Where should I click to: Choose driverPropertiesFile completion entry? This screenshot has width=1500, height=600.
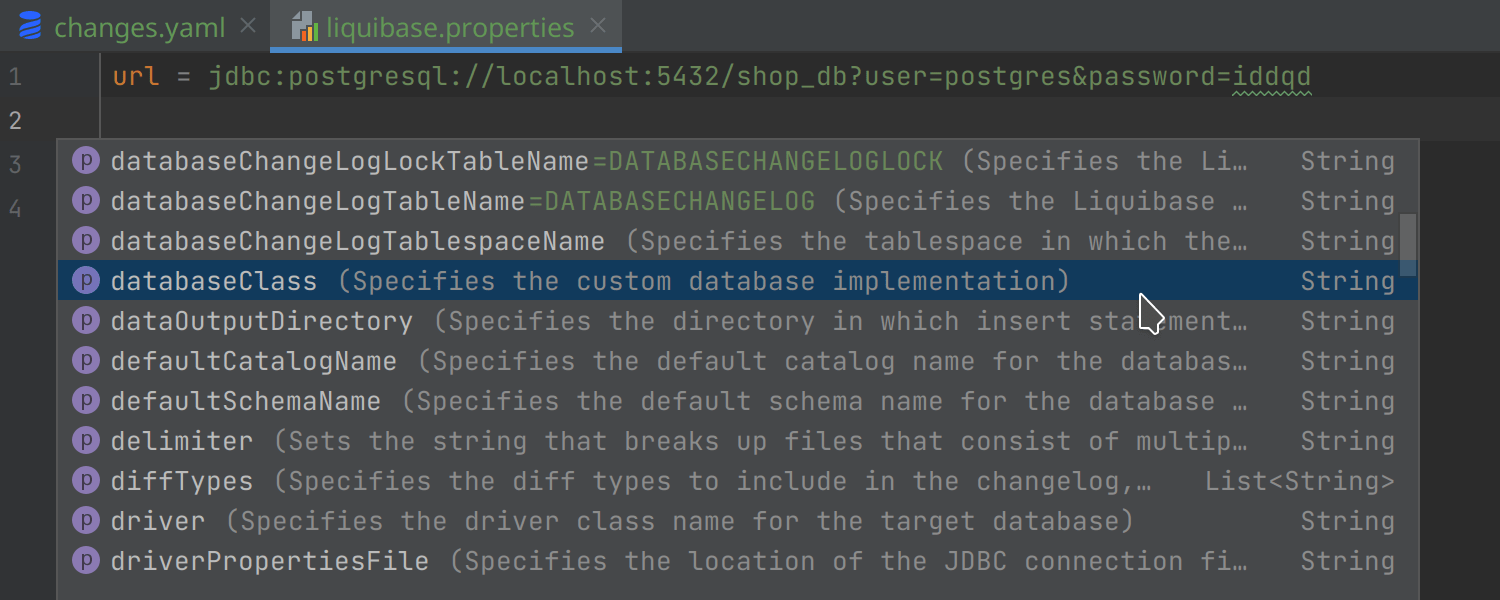[270, 561]
